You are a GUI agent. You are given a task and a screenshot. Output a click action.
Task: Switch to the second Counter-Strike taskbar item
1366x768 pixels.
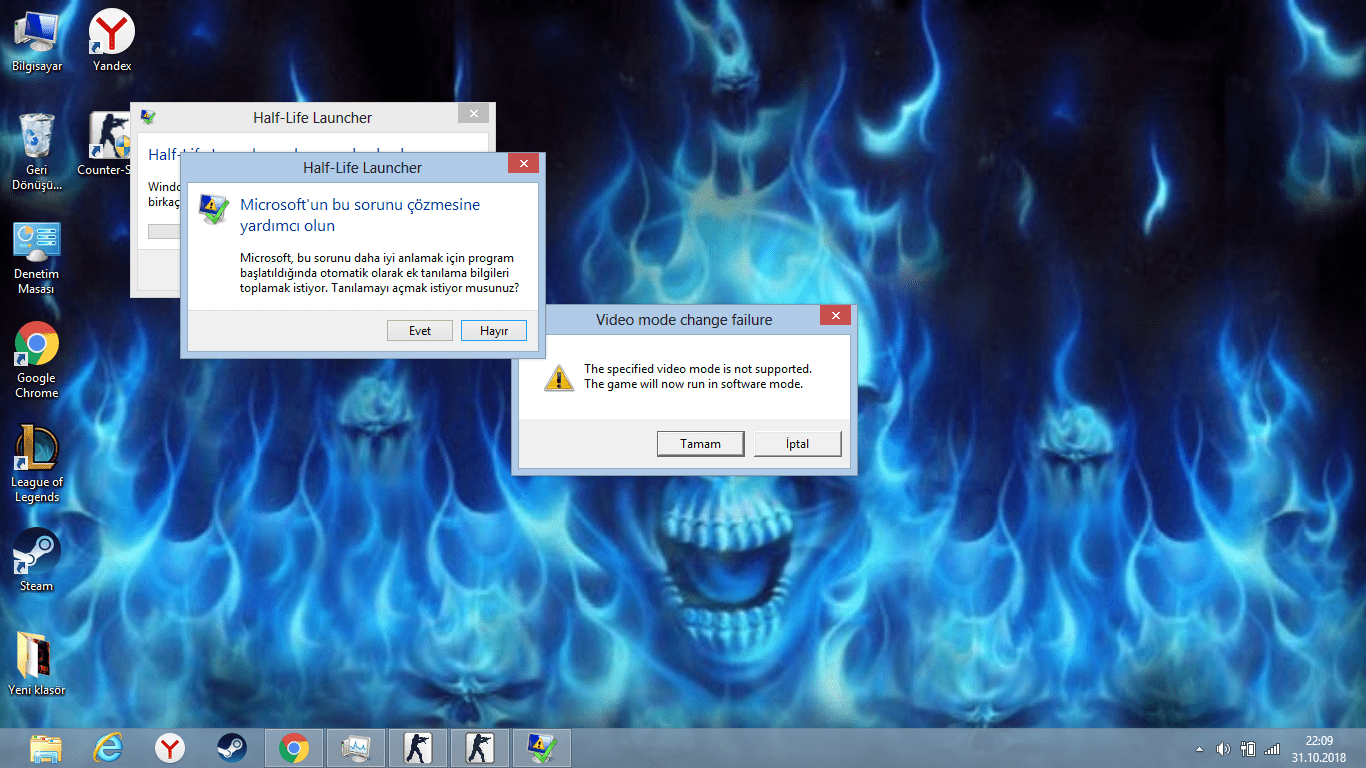(480, 748)
